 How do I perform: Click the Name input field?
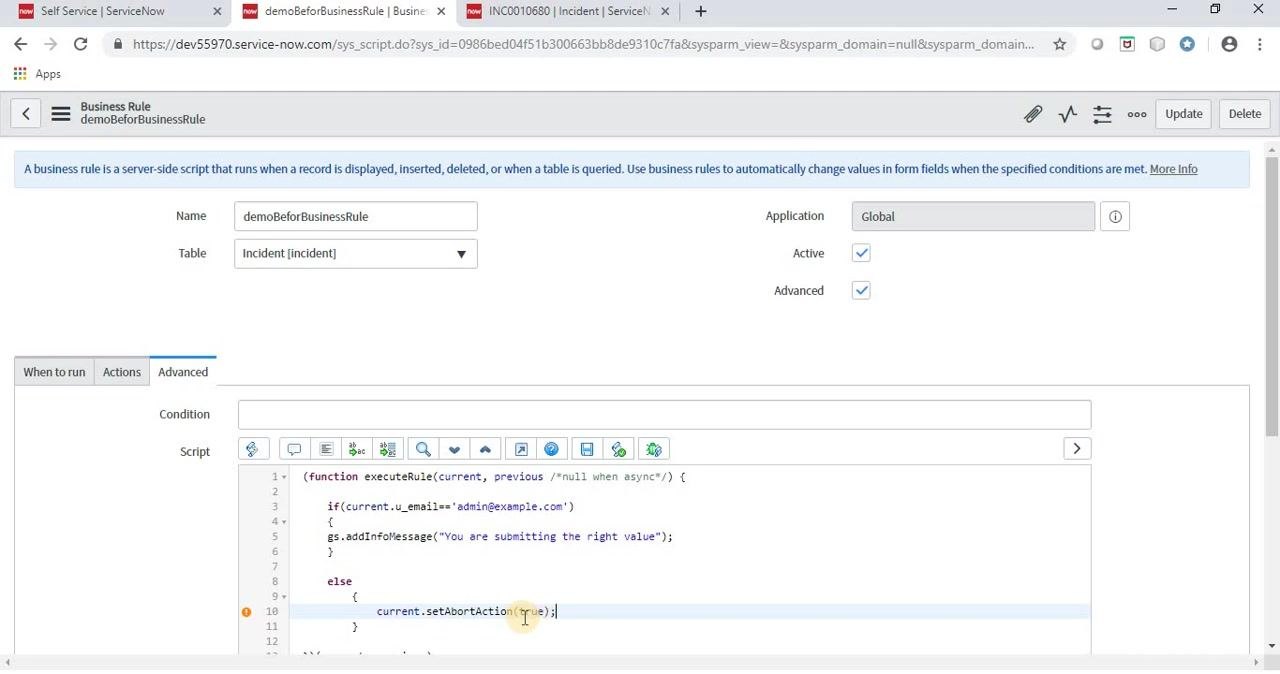coord(356,217)
